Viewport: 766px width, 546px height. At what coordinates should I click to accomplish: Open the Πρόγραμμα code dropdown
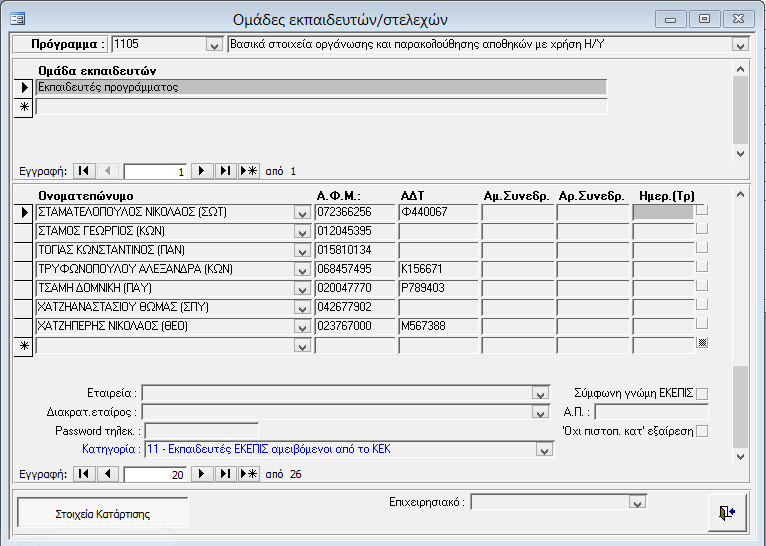[x=213, y=44]
